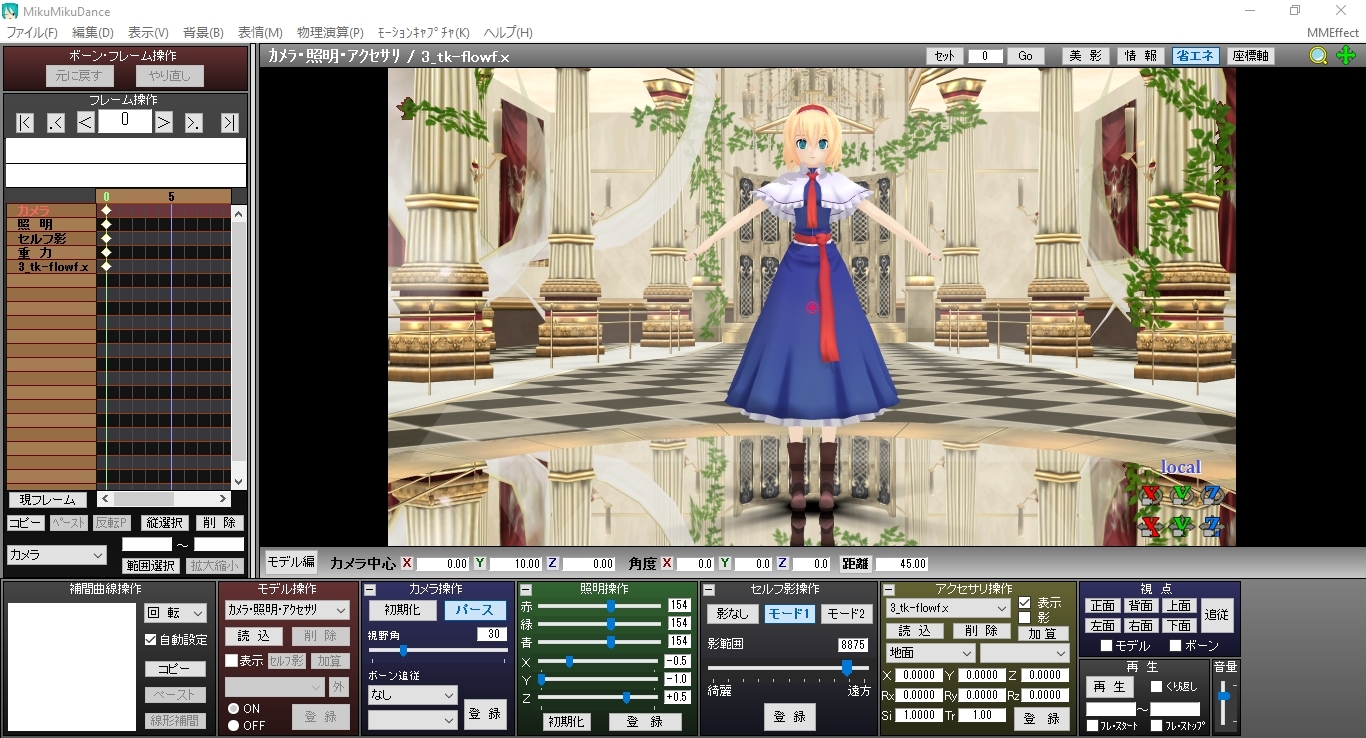Go to next keyframe with >. button

click(x=194, y=123)
